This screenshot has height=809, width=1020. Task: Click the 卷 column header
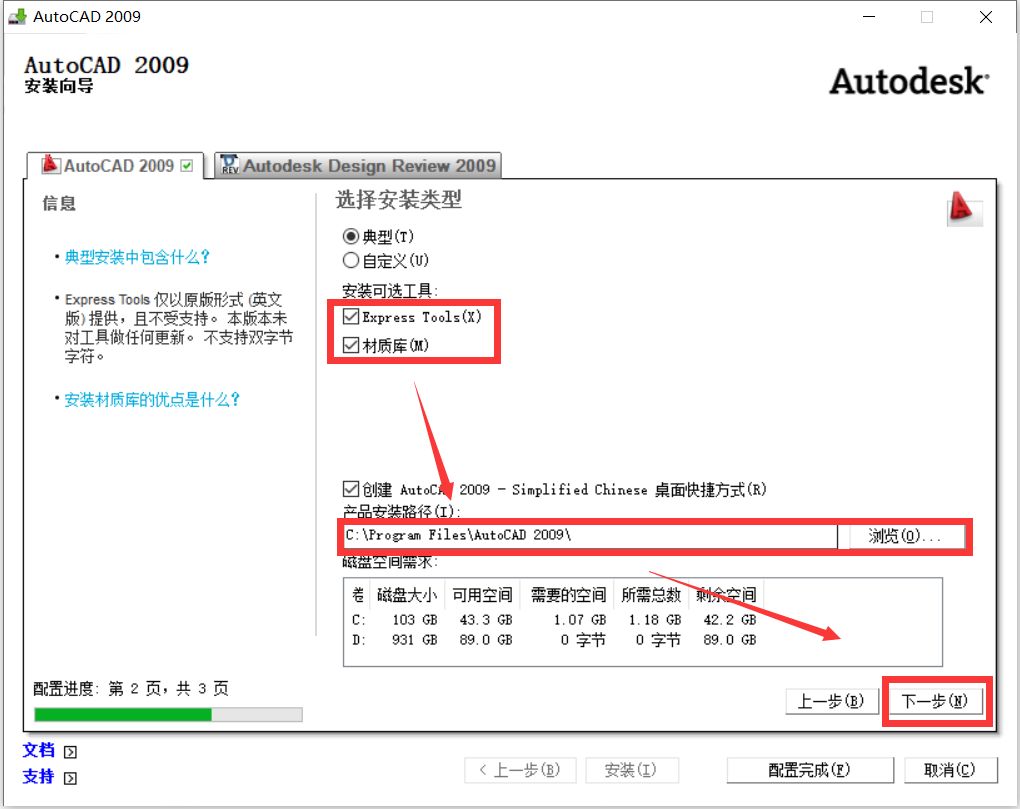pyautogui.click(x=358, y=594)
